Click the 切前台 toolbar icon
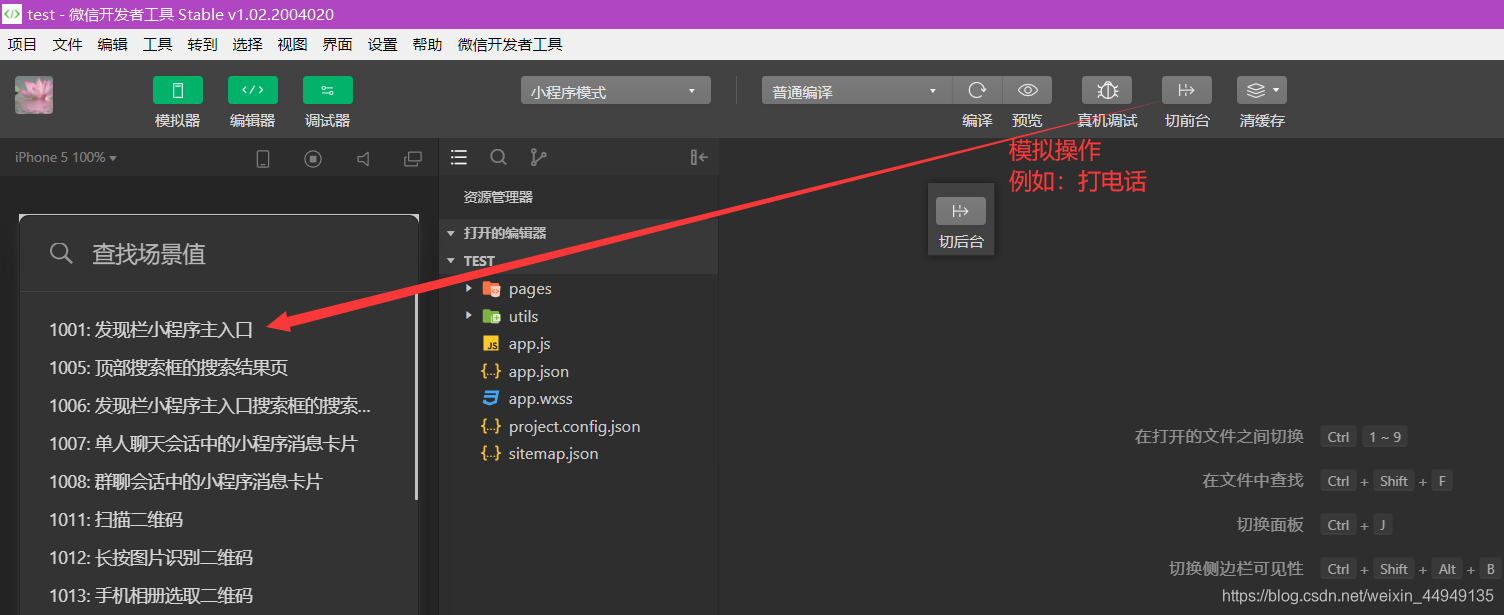 point(1187,90)
